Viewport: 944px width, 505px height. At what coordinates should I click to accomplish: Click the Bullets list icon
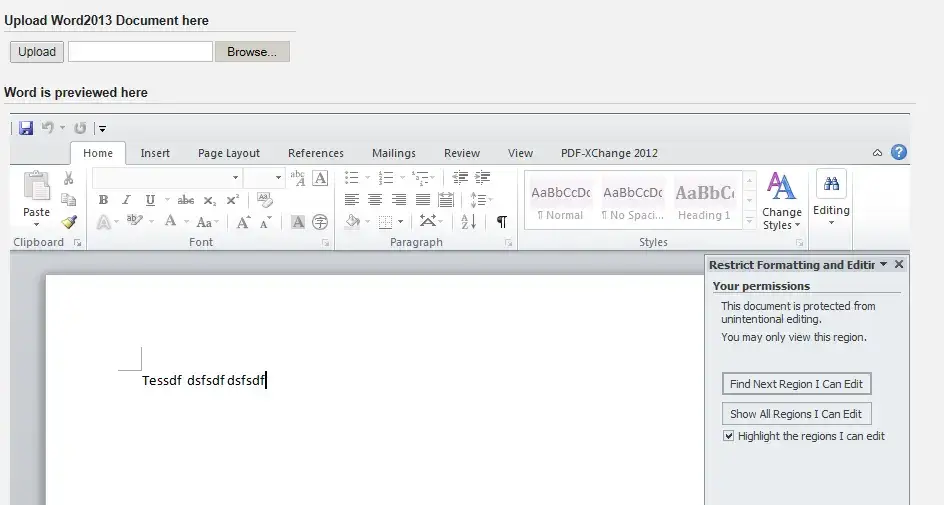352,178
